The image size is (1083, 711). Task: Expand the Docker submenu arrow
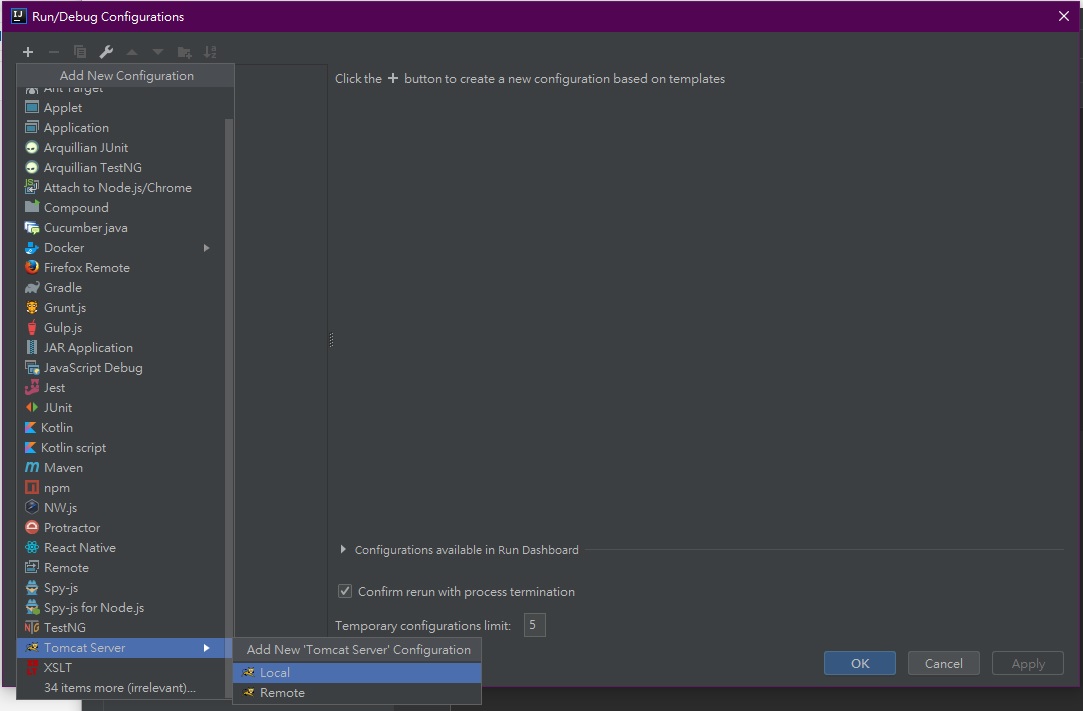(206, 247)
